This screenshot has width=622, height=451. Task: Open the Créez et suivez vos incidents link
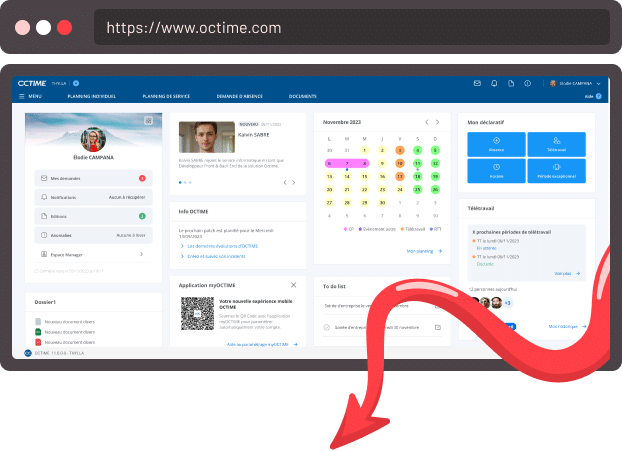pos(216,257)
